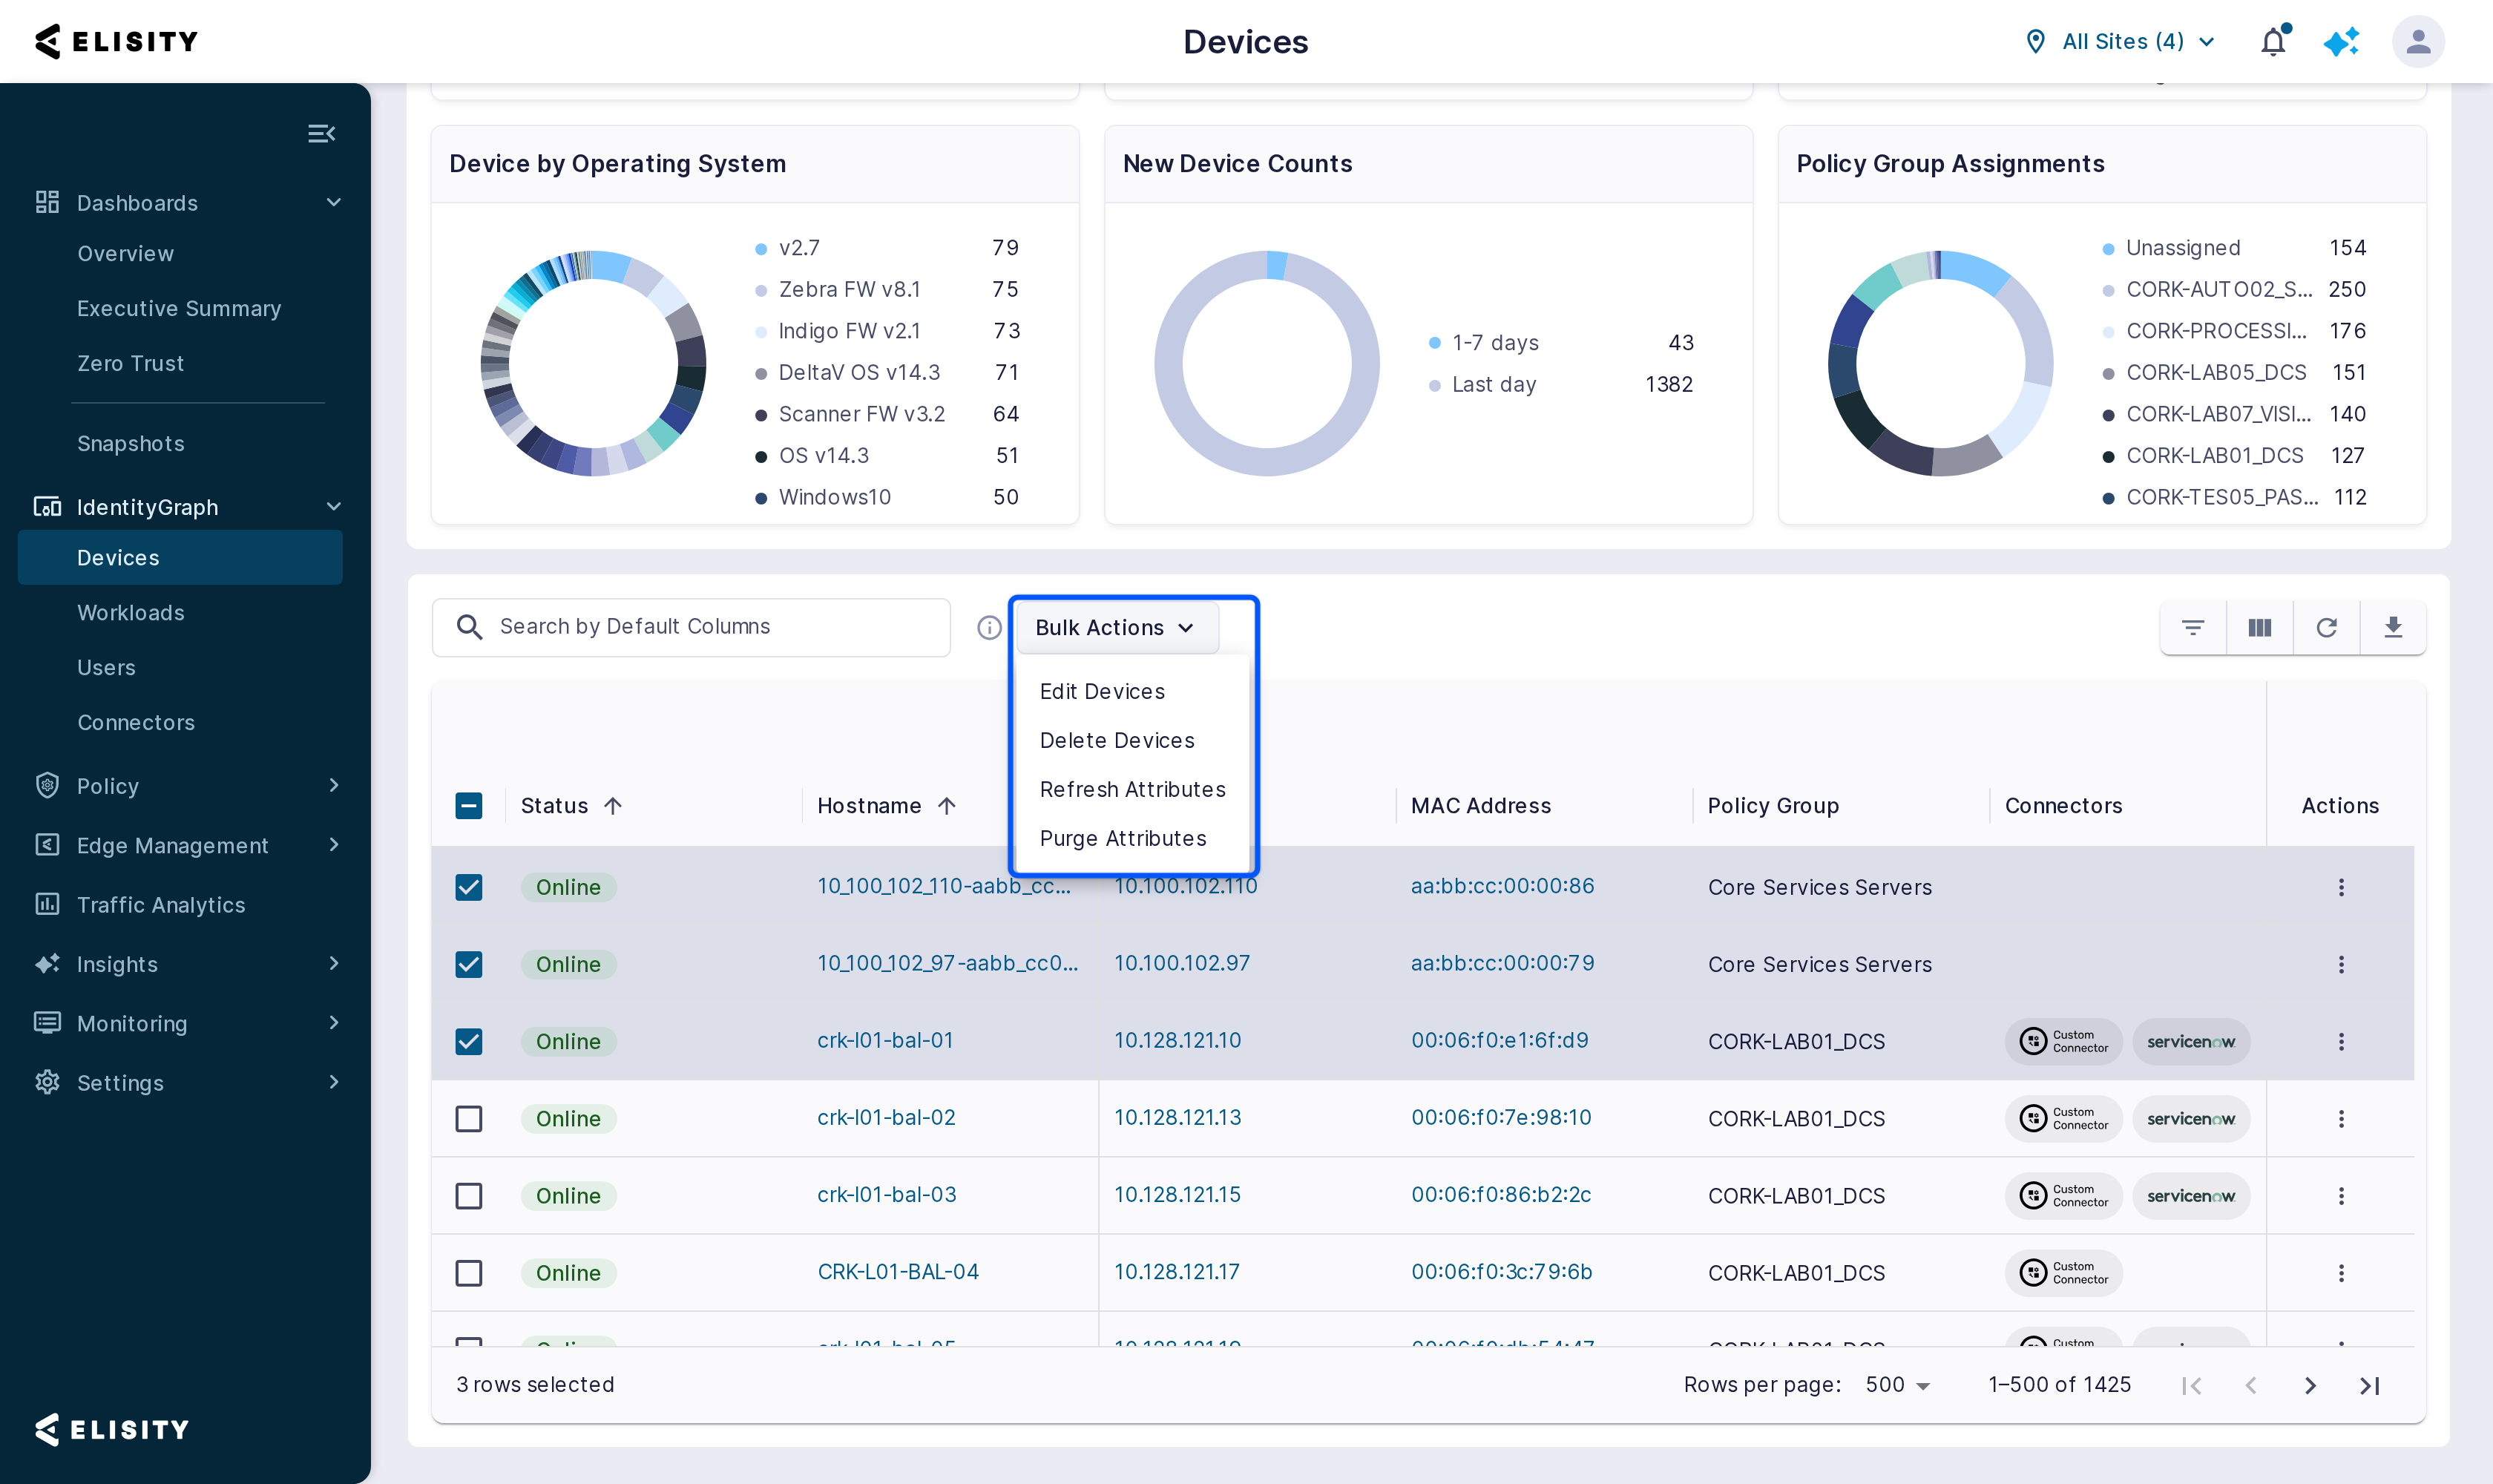
Task: Open the table filter icon
Action: [2193, 627]
